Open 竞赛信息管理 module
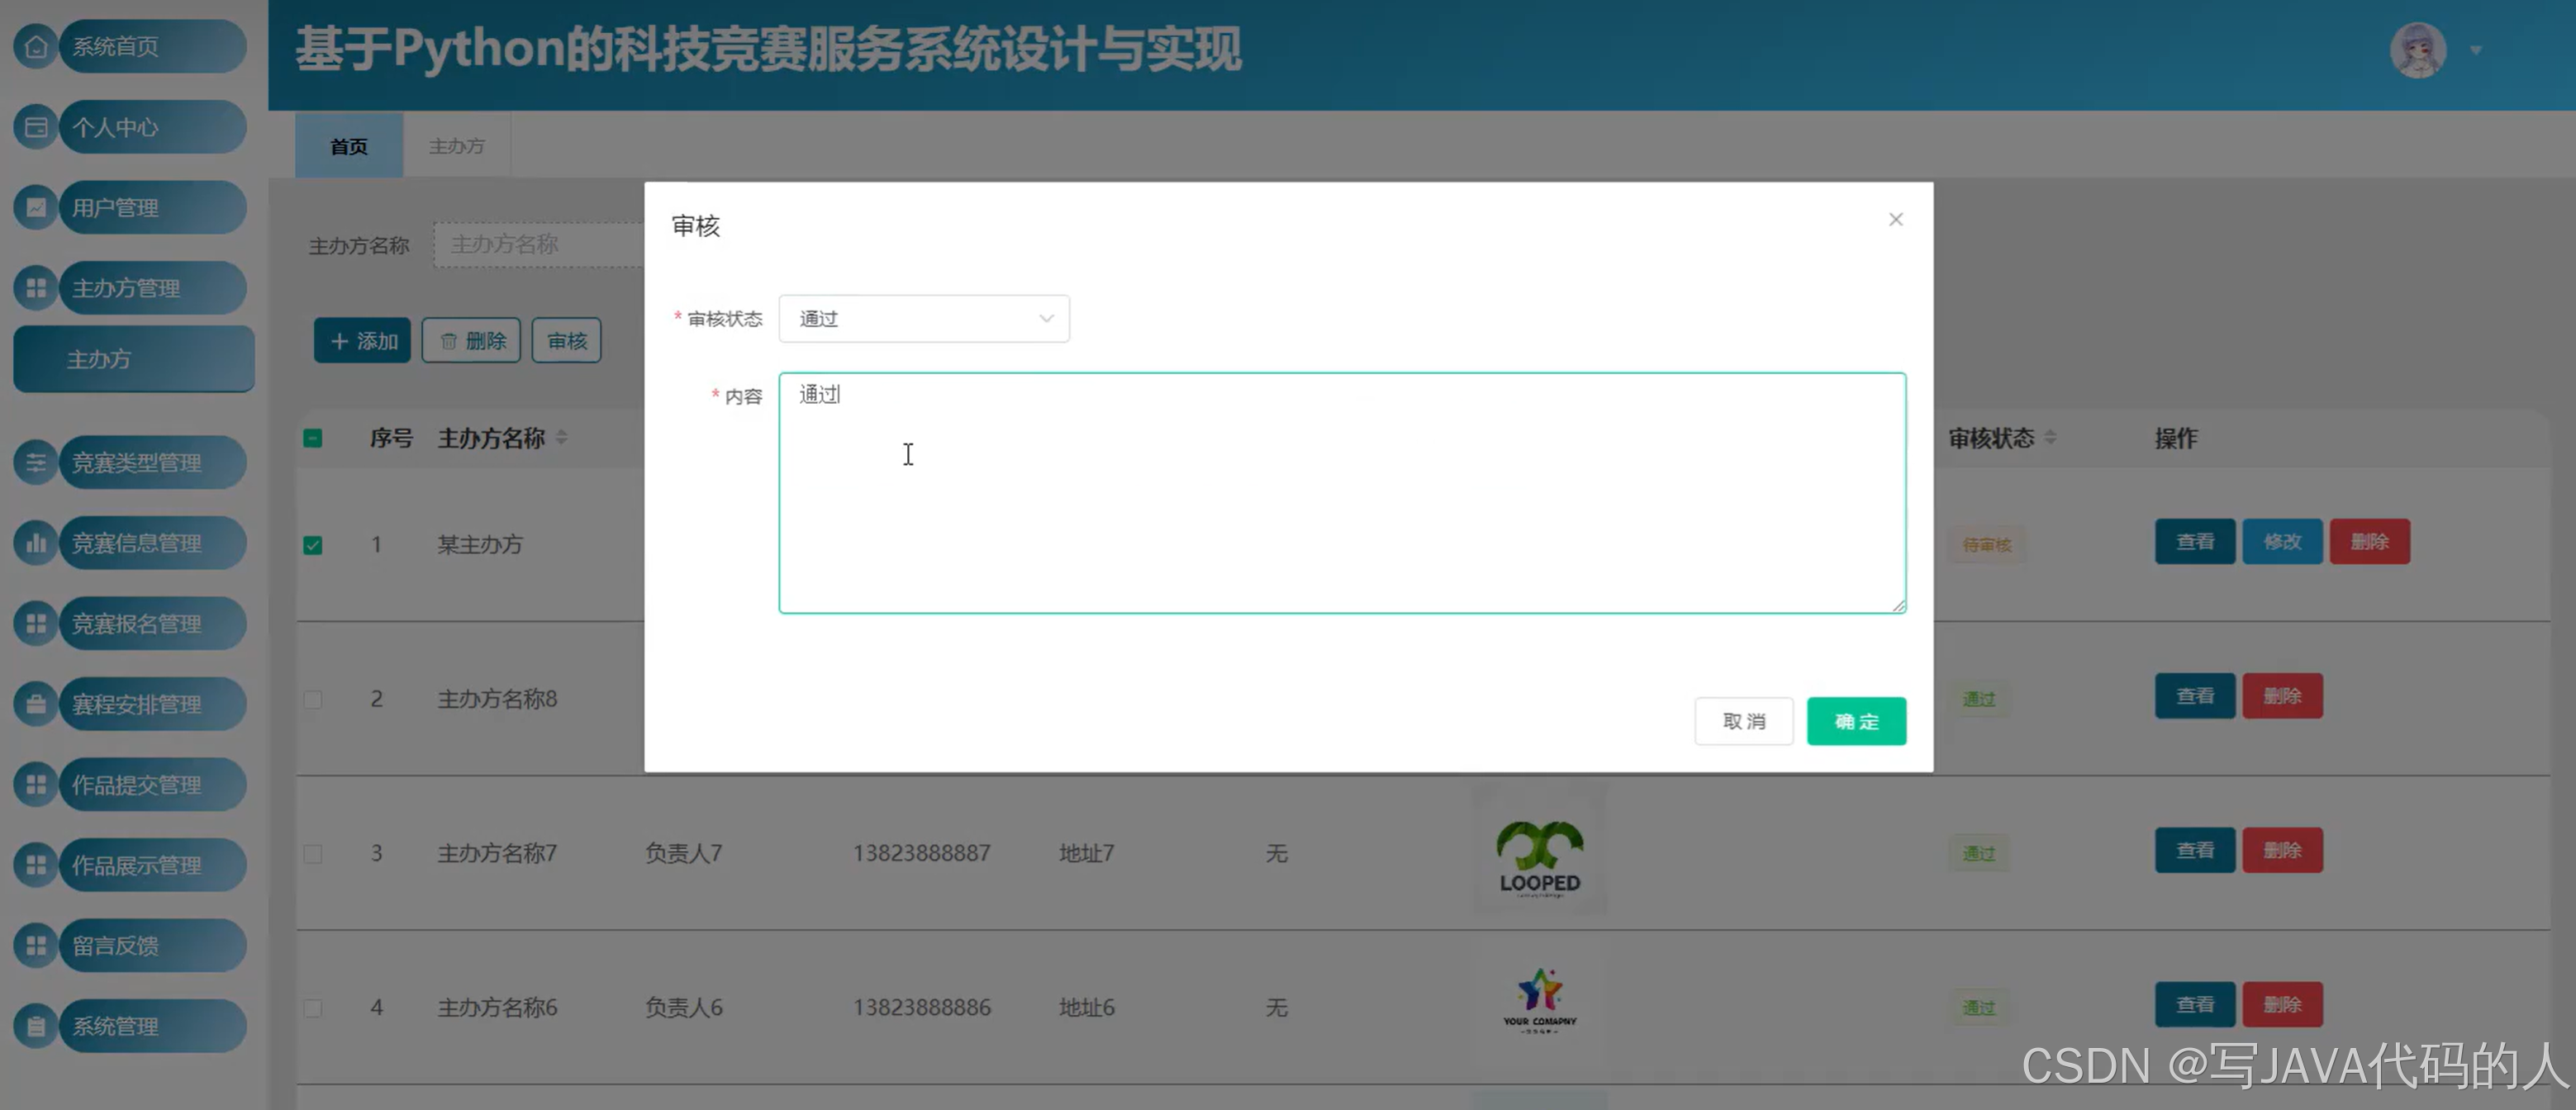 coord(134,543)
